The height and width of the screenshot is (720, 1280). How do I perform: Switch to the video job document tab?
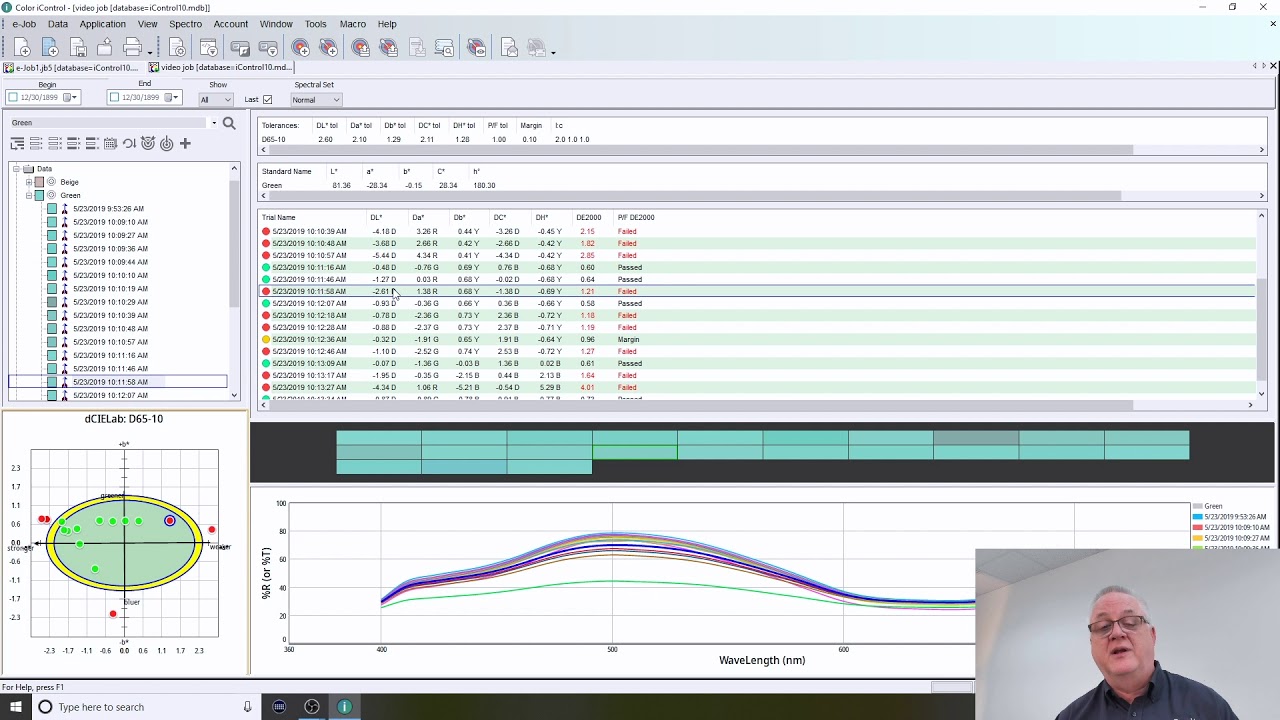[x=220, y=67]
